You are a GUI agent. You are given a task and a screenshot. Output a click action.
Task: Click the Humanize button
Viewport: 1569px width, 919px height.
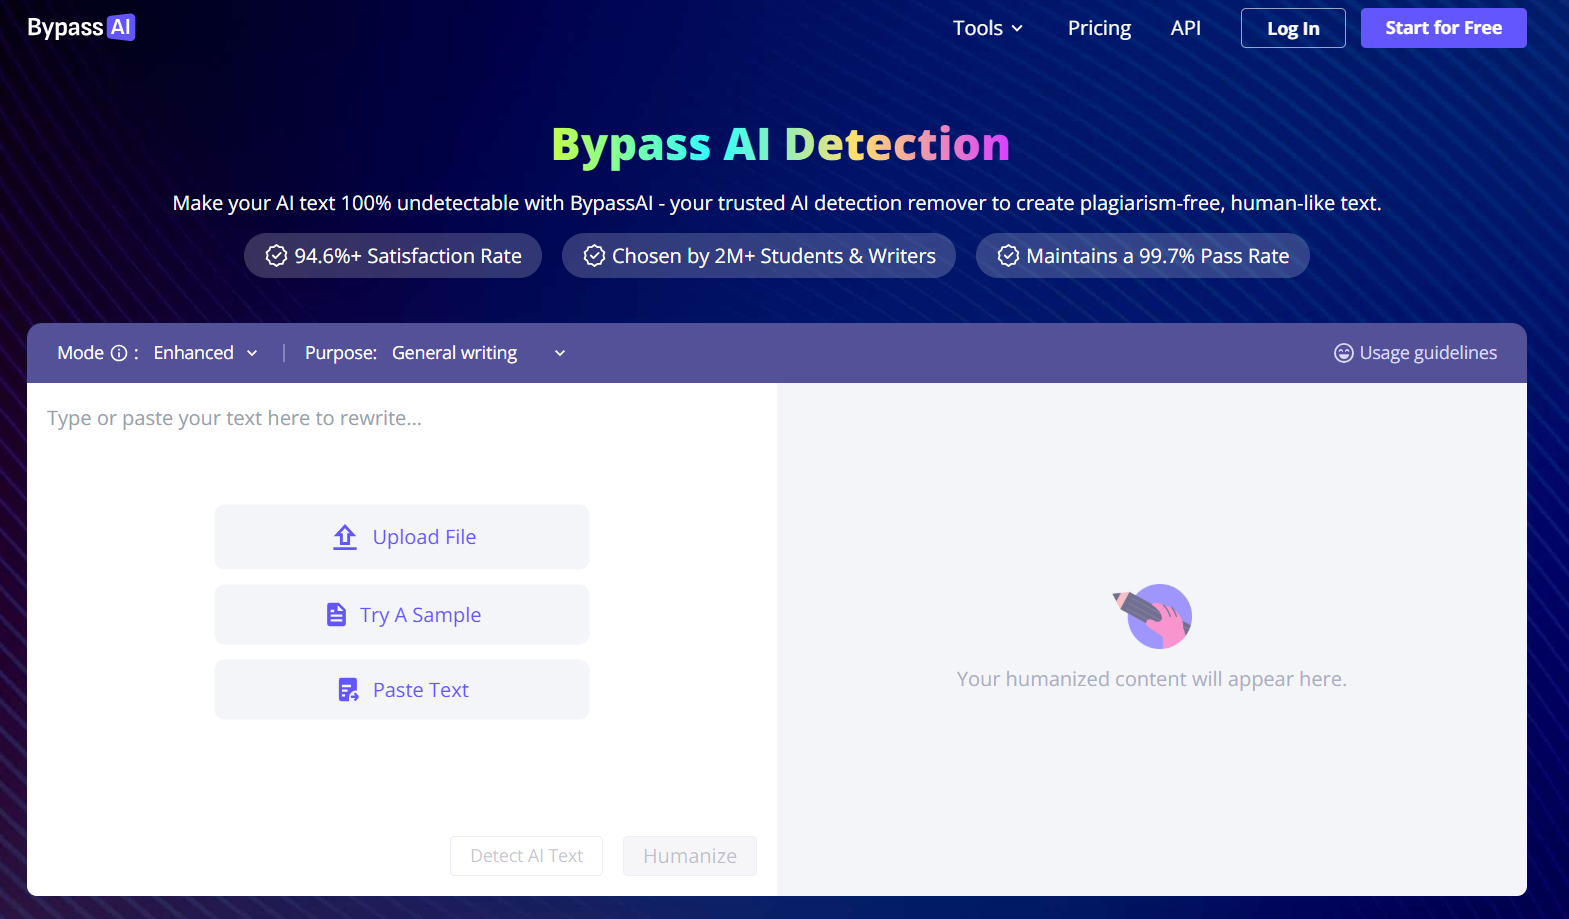[x=690, y=856]
